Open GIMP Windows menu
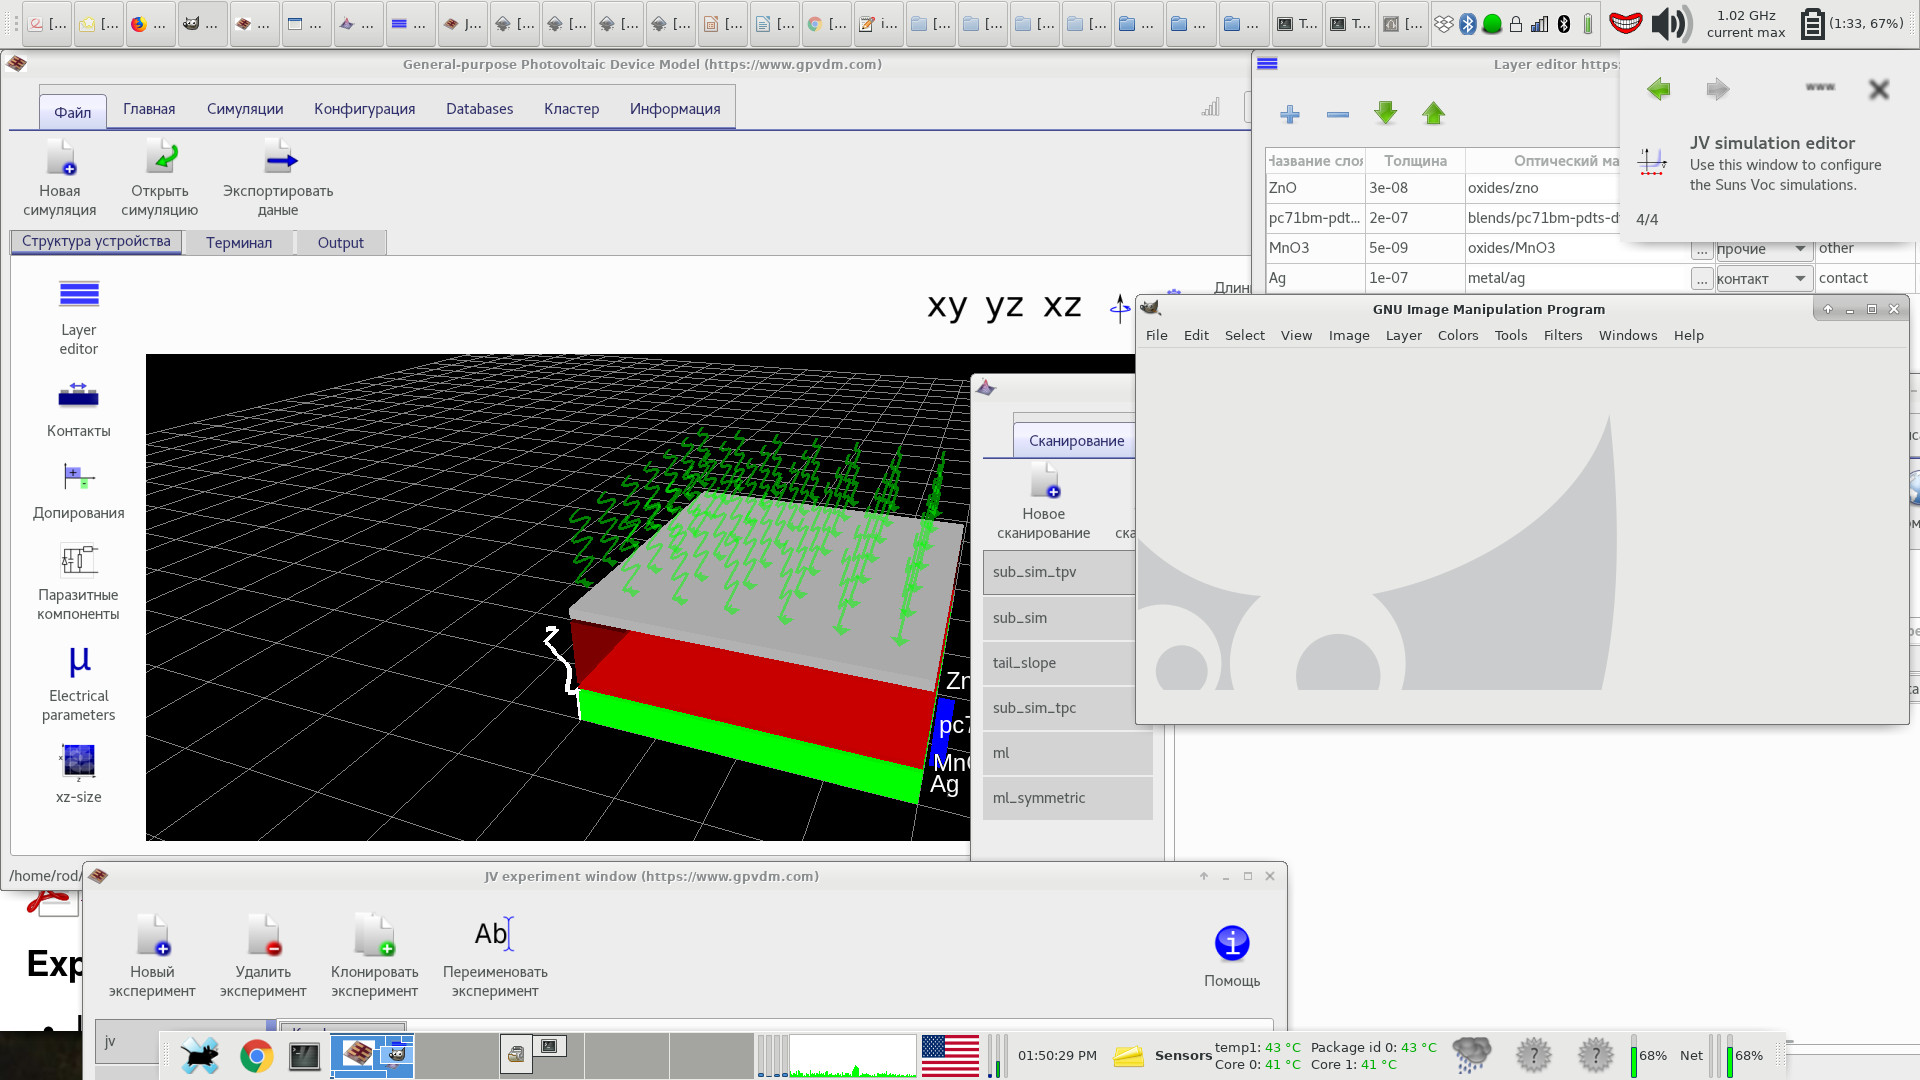Viewport: 1920px width, 1080px height. coord(1627,335)
